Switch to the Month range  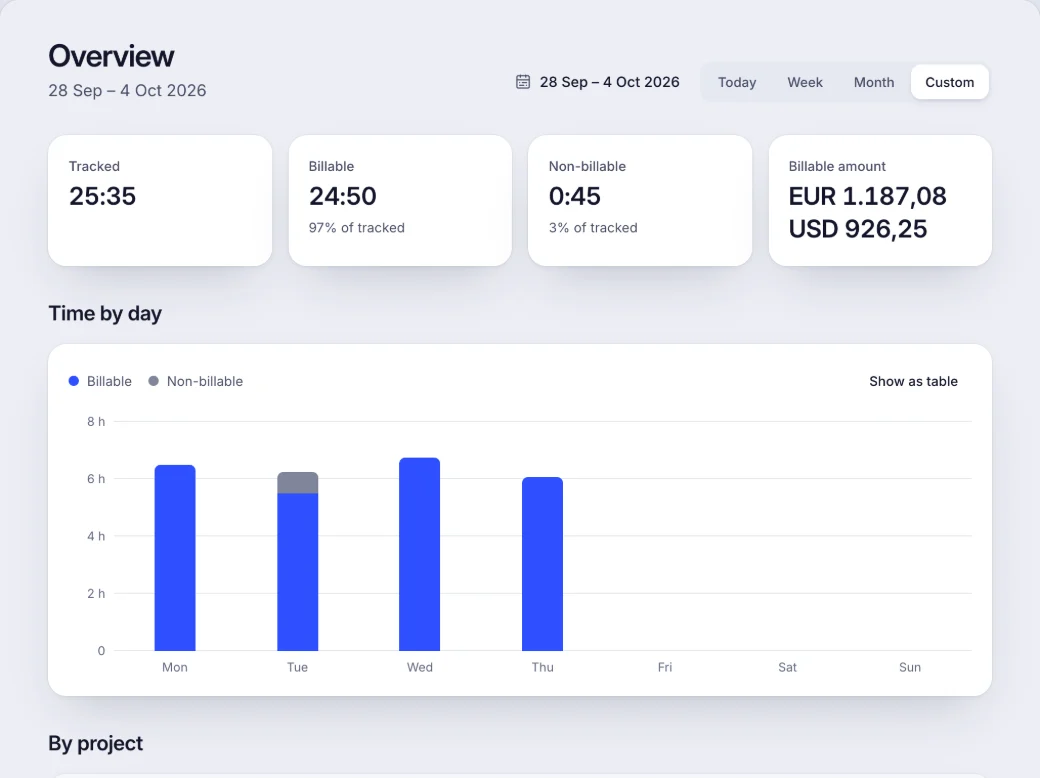coord(874,82)
